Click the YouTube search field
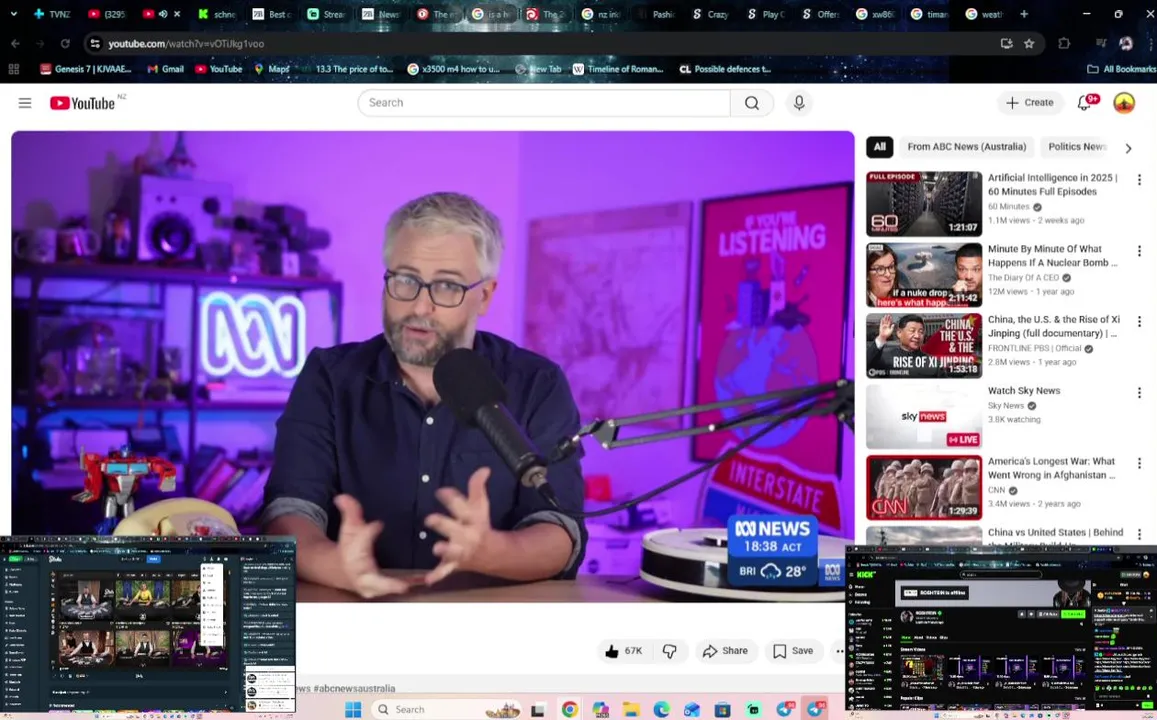1157x720 pixels. 545,103
